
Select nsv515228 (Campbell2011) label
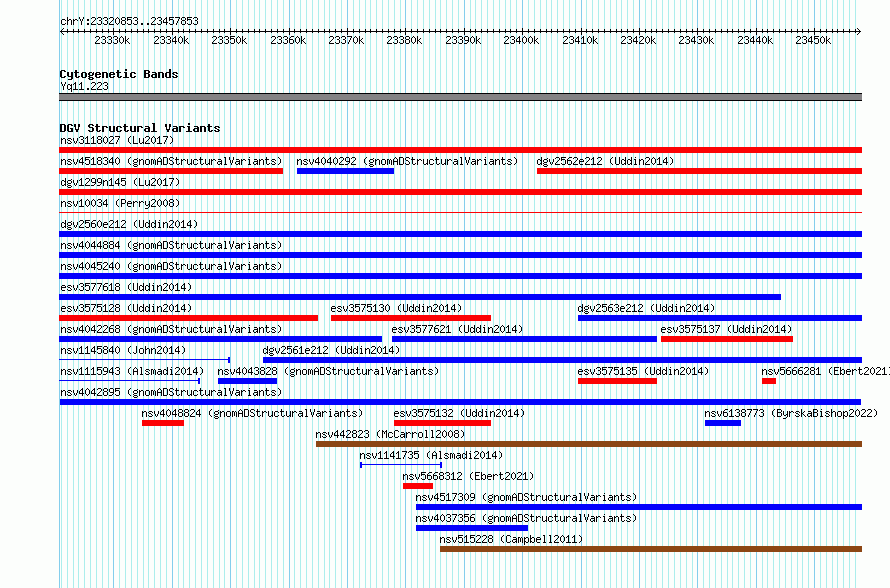point(511,539)
